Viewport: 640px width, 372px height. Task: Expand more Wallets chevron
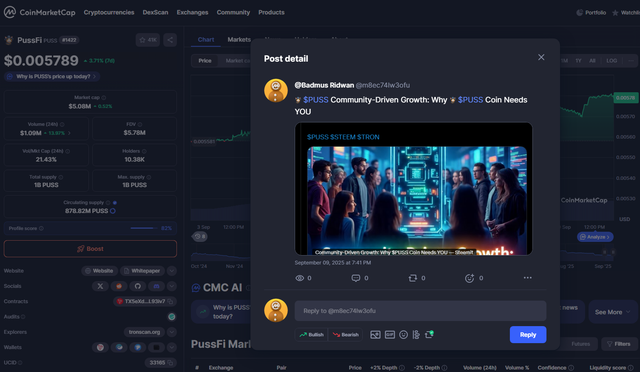pos(172,347)
